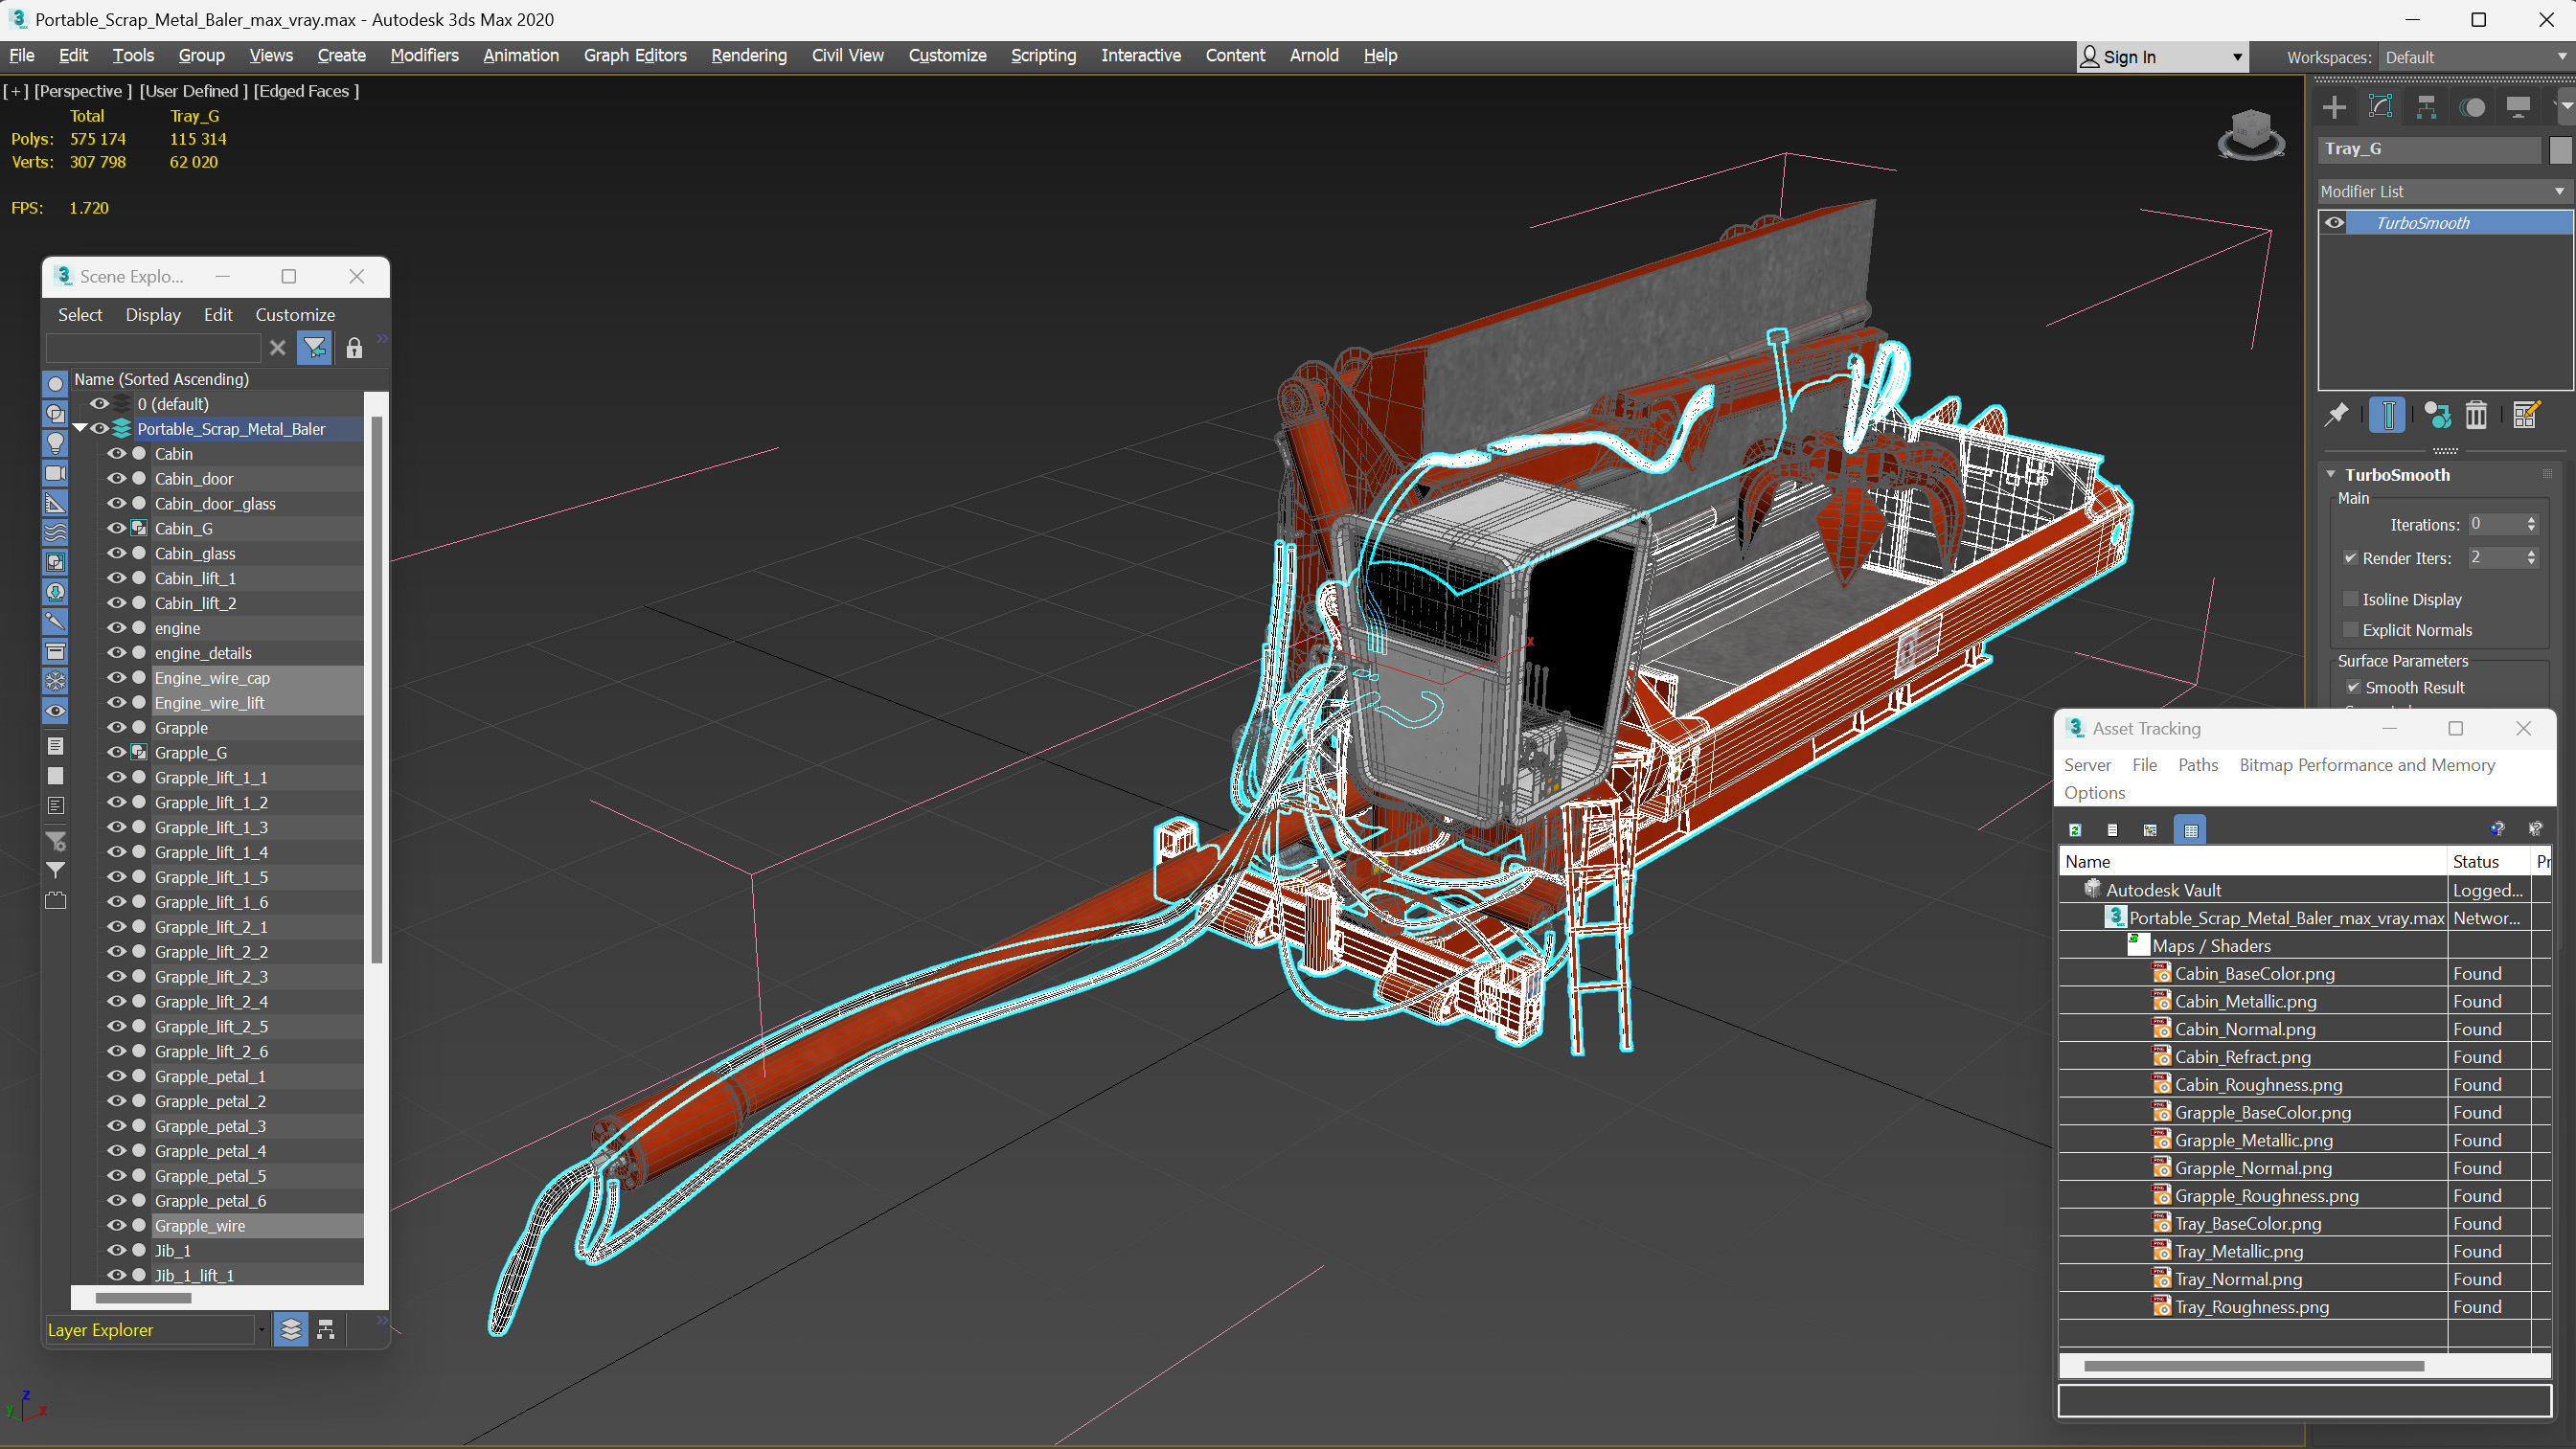Click the Edged Faces viewport label
Viewport: 2576px width, 1449px height.
306,91
